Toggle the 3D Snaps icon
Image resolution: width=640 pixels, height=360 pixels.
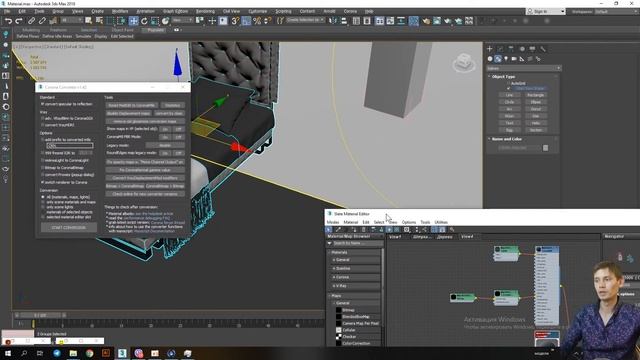pyautogui.click(x=235, y=20)
